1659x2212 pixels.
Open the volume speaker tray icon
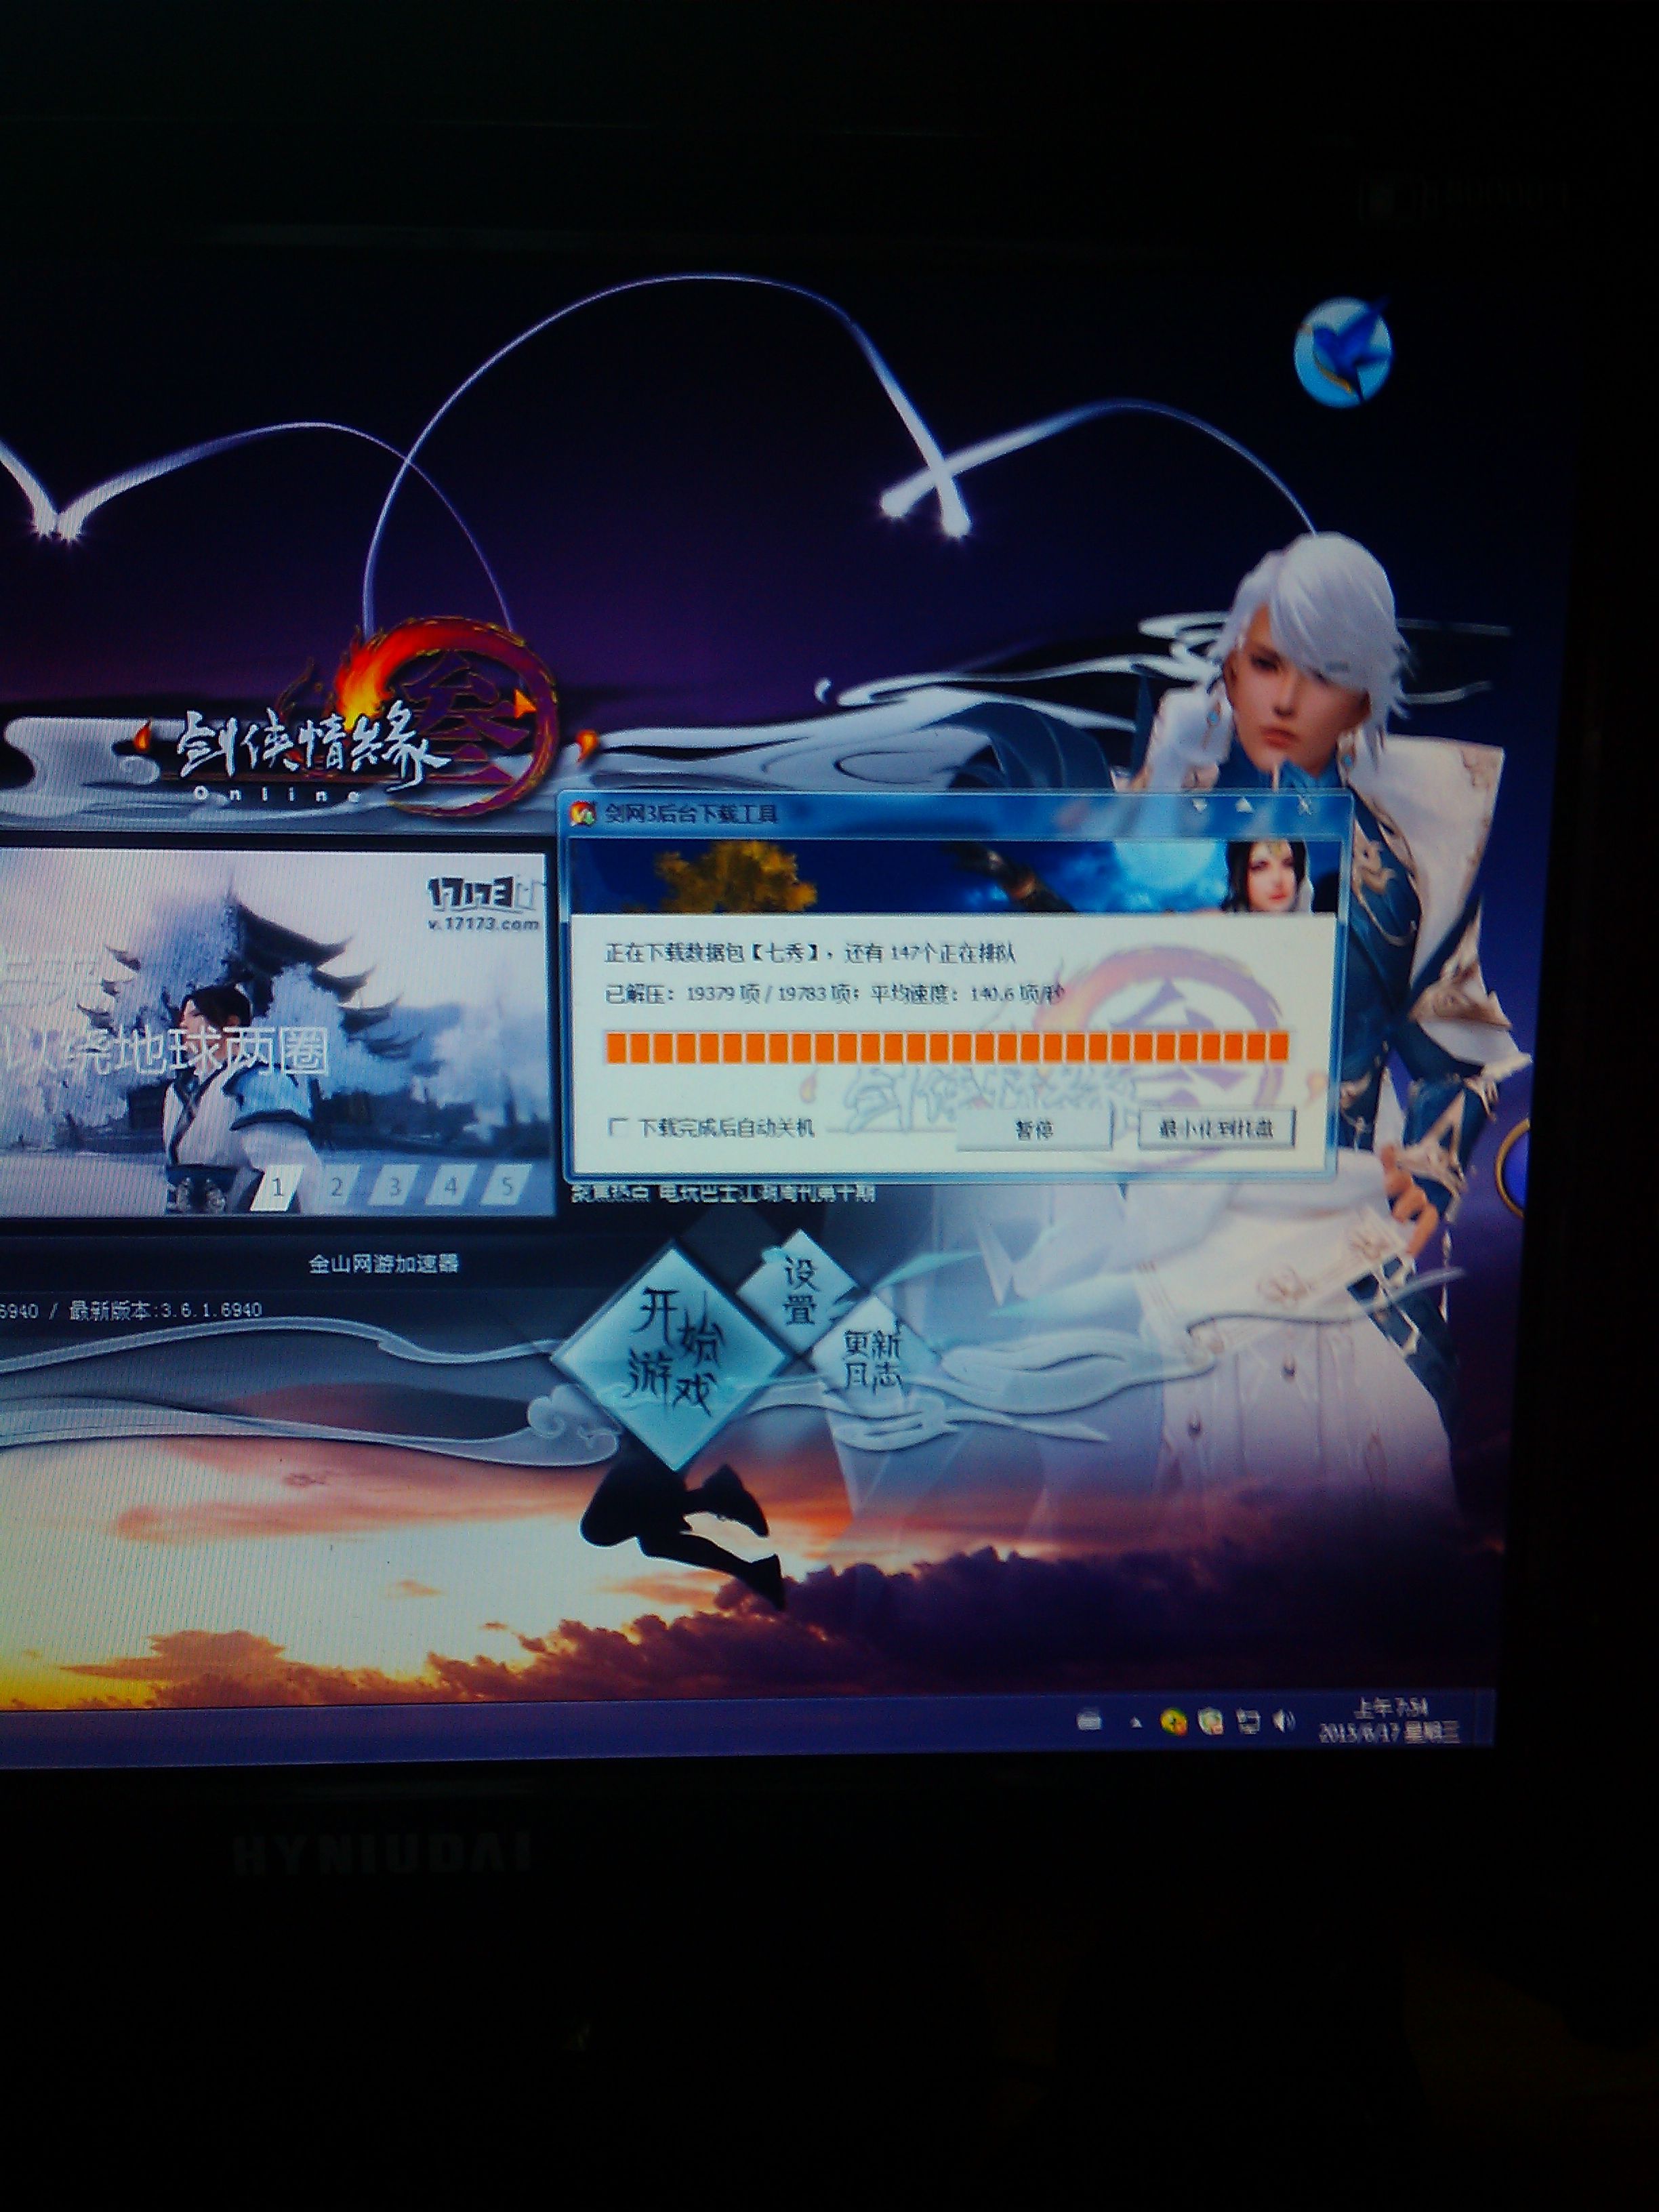1284,1720
